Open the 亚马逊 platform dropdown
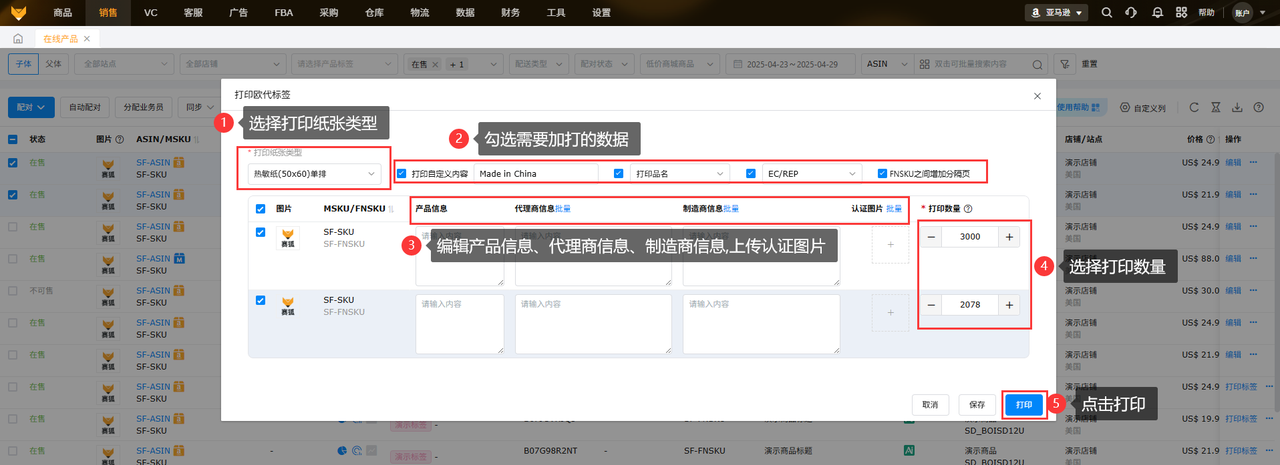This screenshot has height=465, width=1280. click(1055, 13)
